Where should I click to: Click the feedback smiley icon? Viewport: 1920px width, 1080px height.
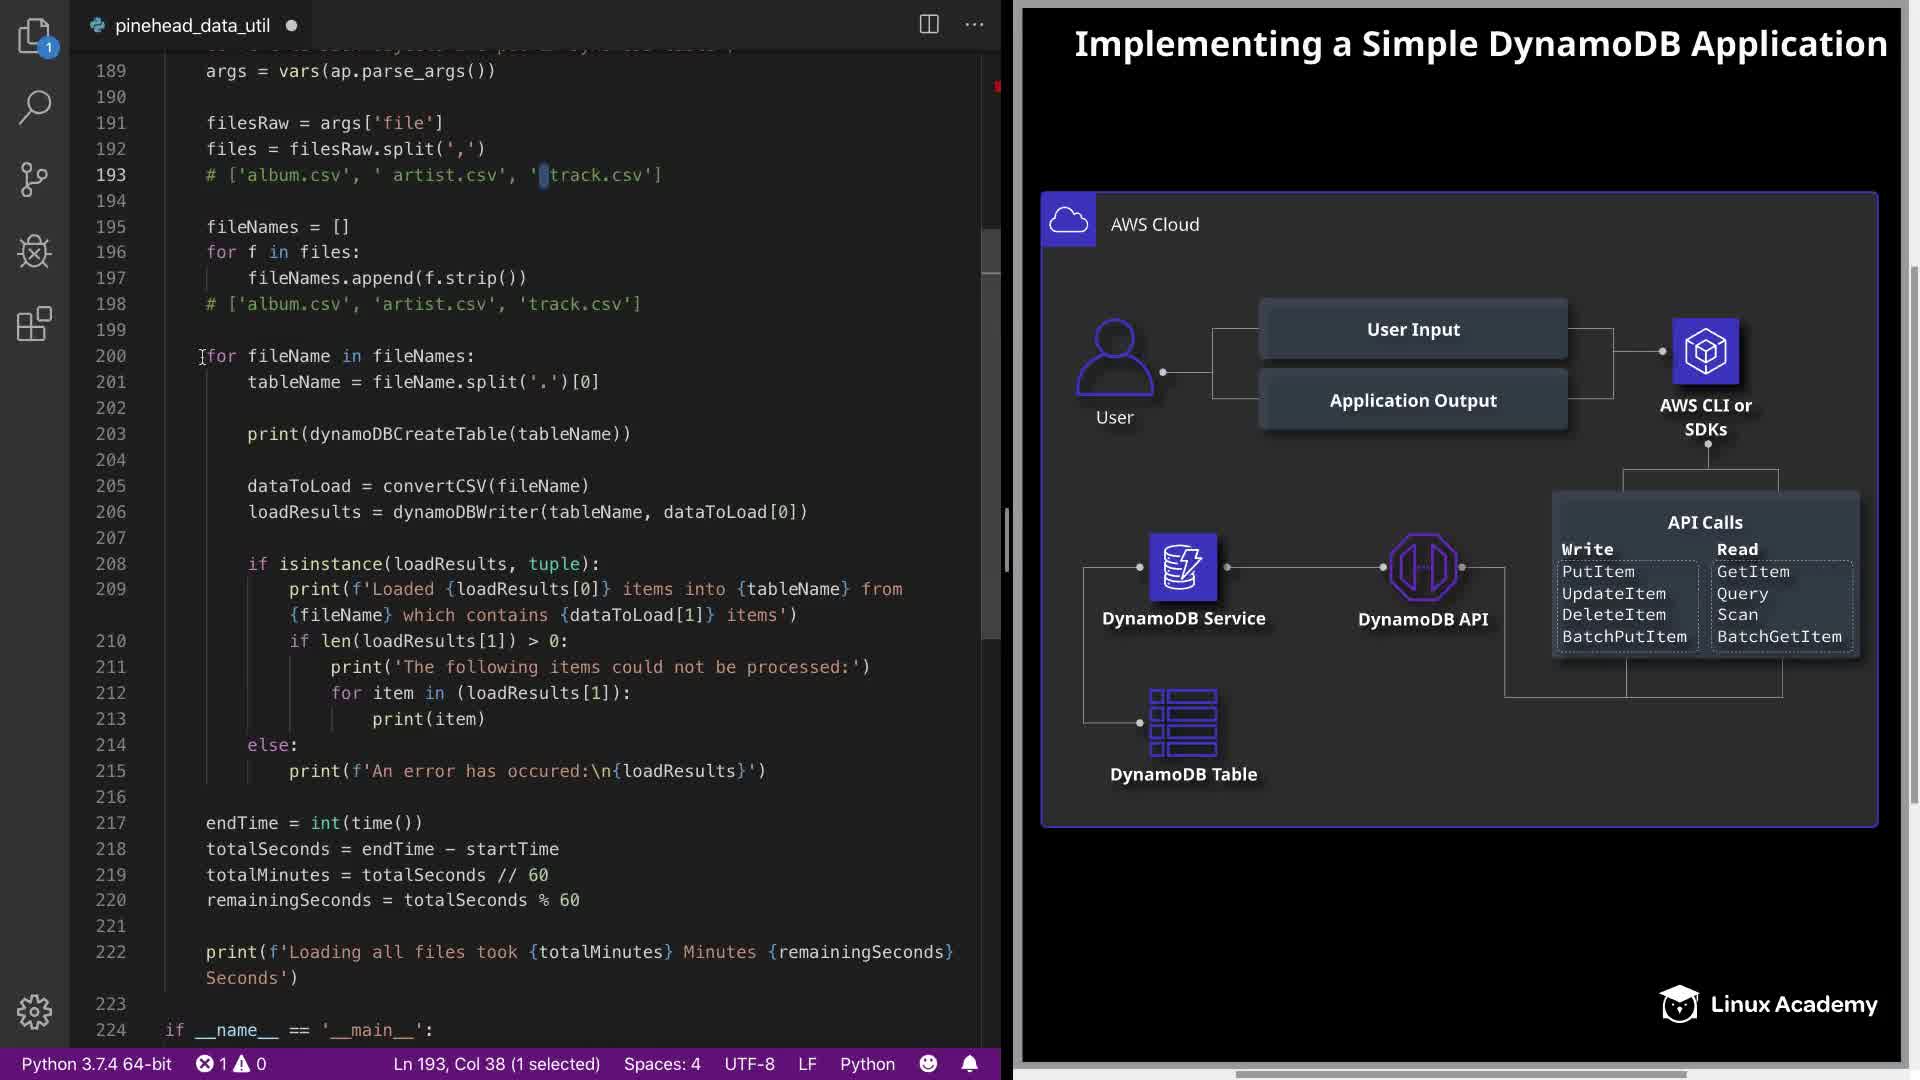click(928, 1064)
